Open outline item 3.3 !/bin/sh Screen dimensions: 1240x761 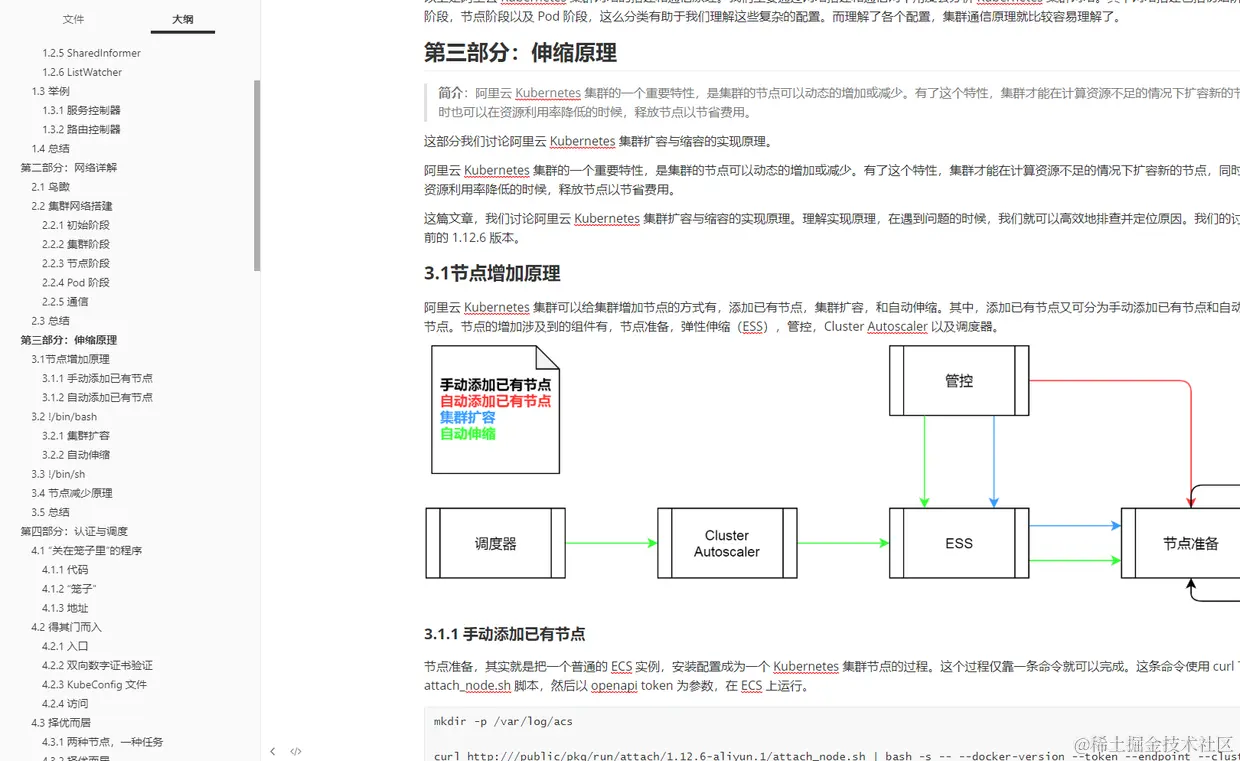[x=58, y=473]
